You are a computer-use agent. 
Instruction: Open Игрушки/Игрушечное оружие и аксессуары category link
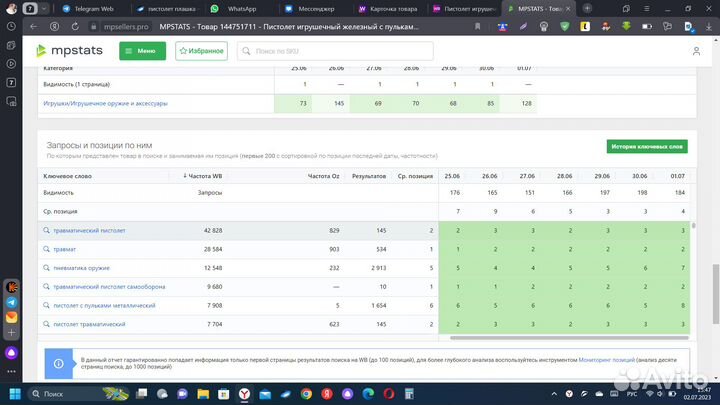coord(106,103)
